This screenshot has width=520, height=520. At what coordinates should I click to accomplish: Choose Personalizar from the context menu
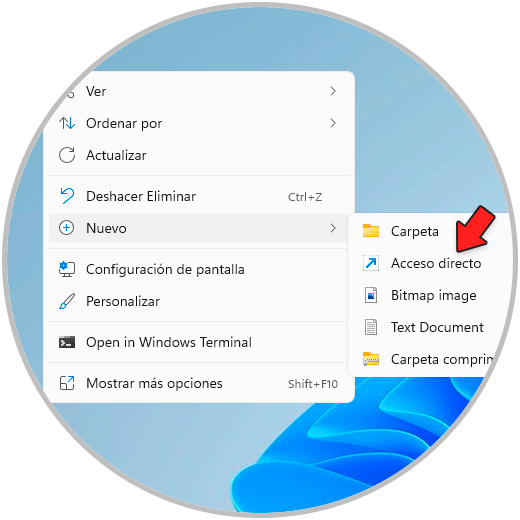click(x=198, y=301)
